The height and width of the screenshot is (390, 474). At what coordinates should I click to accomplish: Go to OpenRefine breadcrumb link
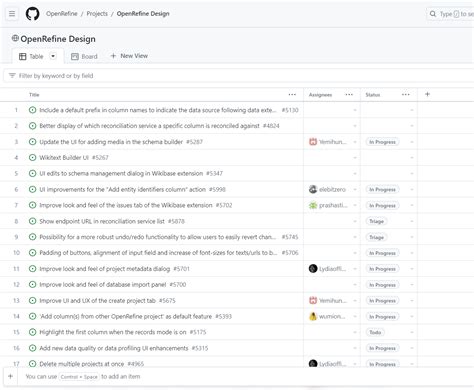62,14
